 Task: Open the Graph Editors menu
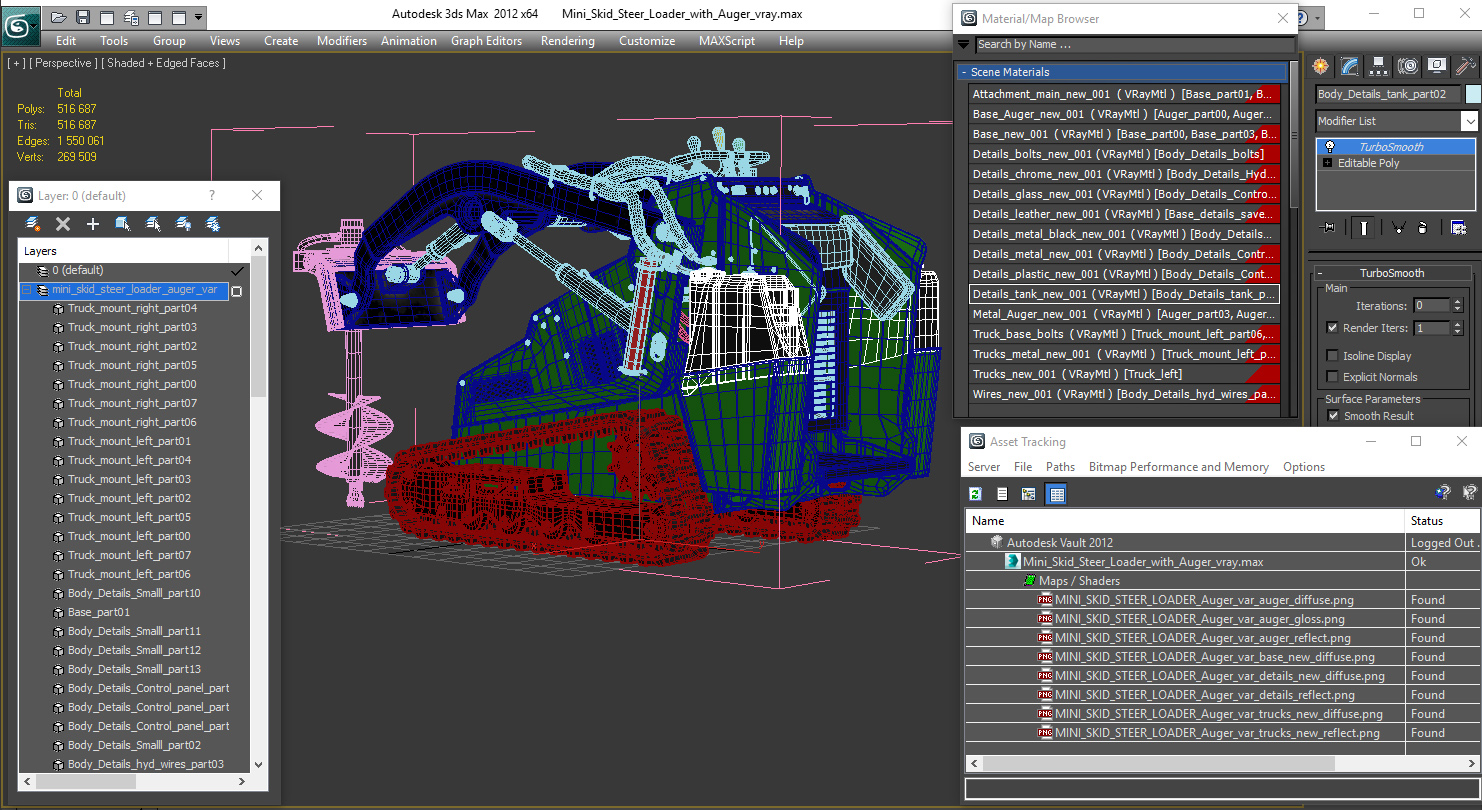pos(486,41)
